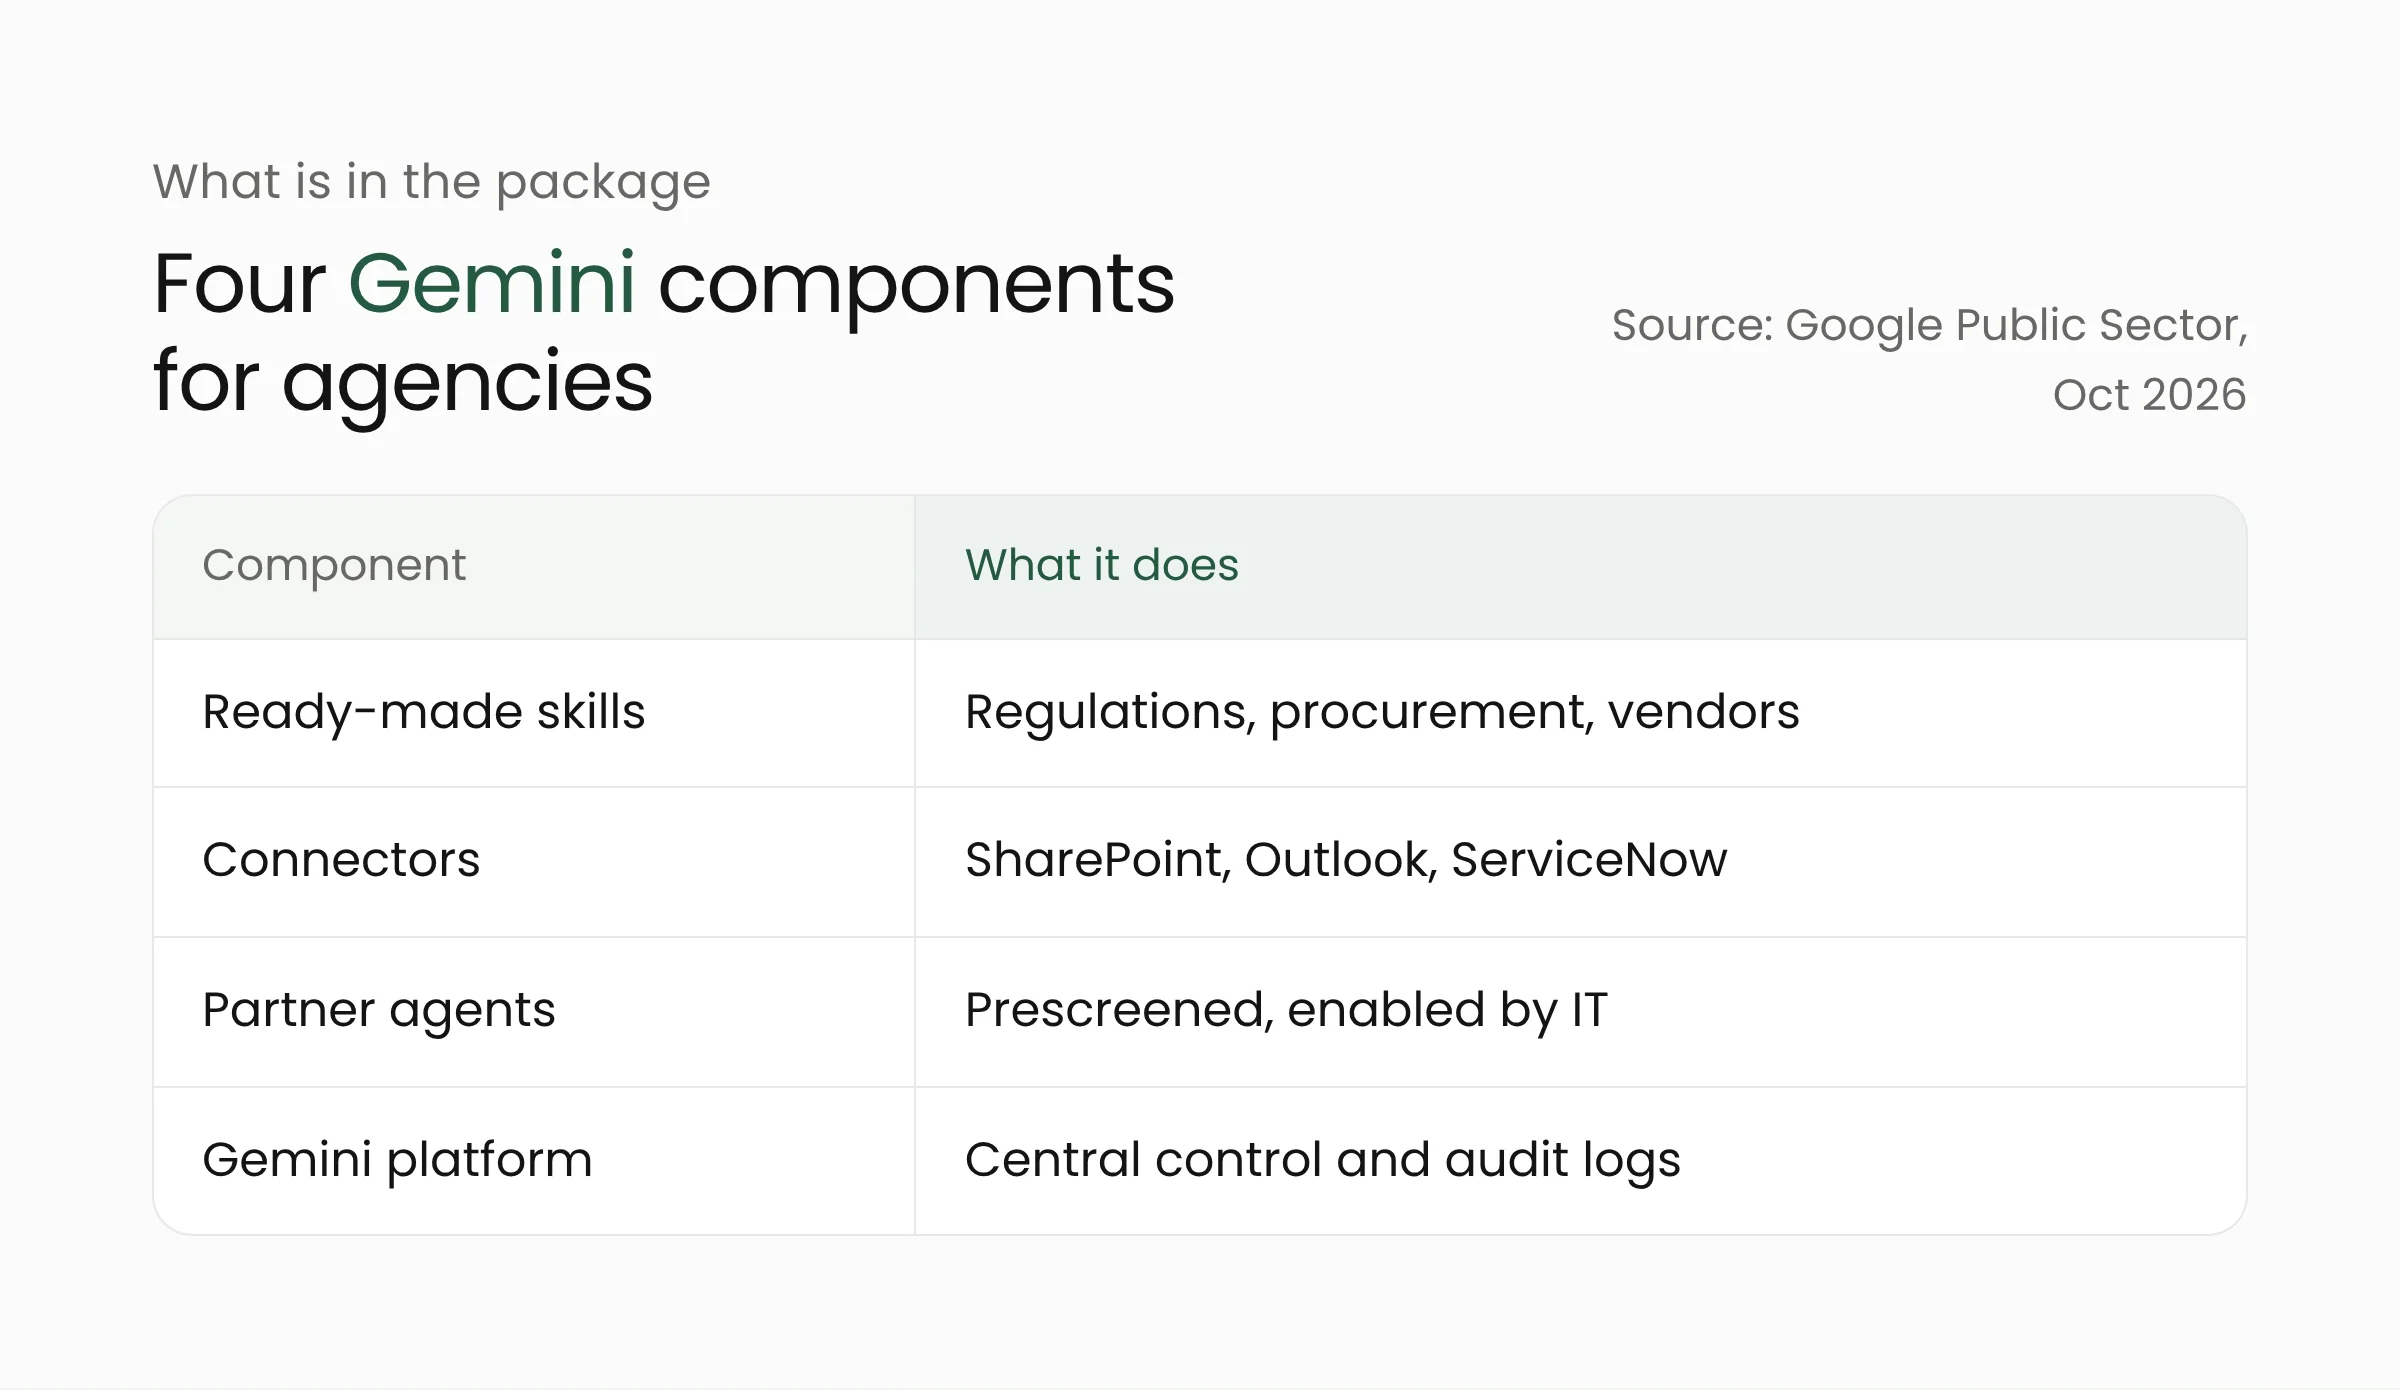The height and width of the screenshot is (1390, 2400).
Task: Click the 'Prescreened, enabled by IT' cell
Action: coord(1581,1012)
